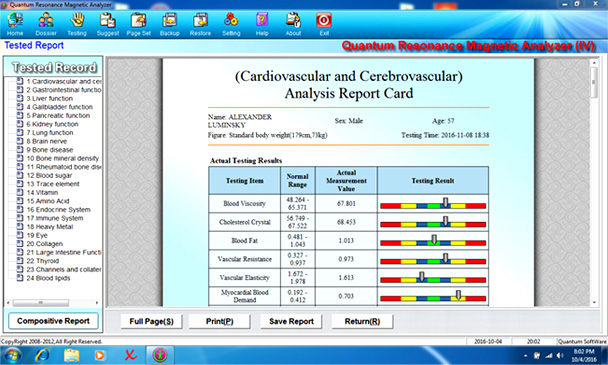Click the red Exit icon
This screenshot has width=608, height=365.
point(324,24)
